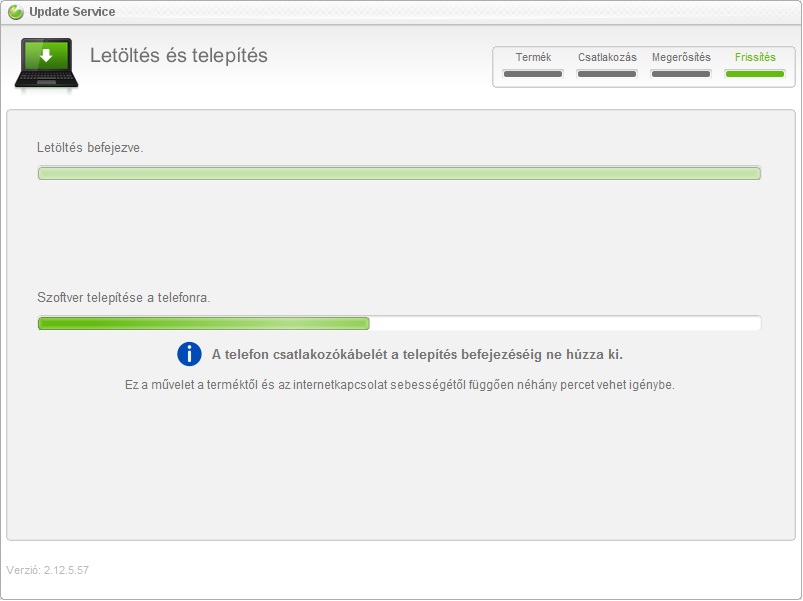803x601 pixels.
Task: Click the Verzió: 2.12.5.57 version text
Action: click(x=48, y=570)
